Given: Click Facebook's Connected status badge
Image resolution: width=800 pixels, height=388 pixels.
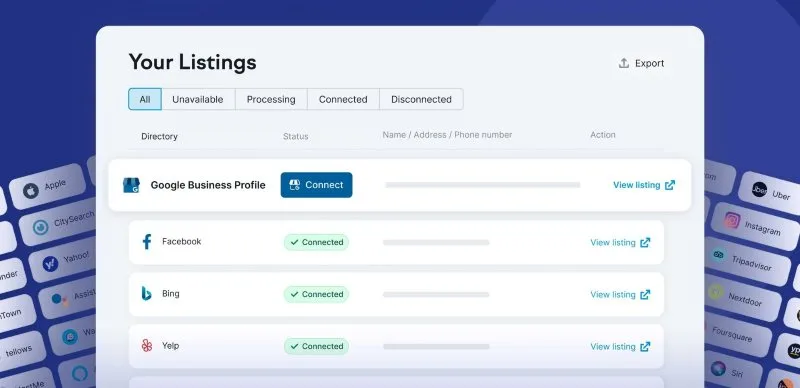Looking at the screenshot, I should point(316,242).
